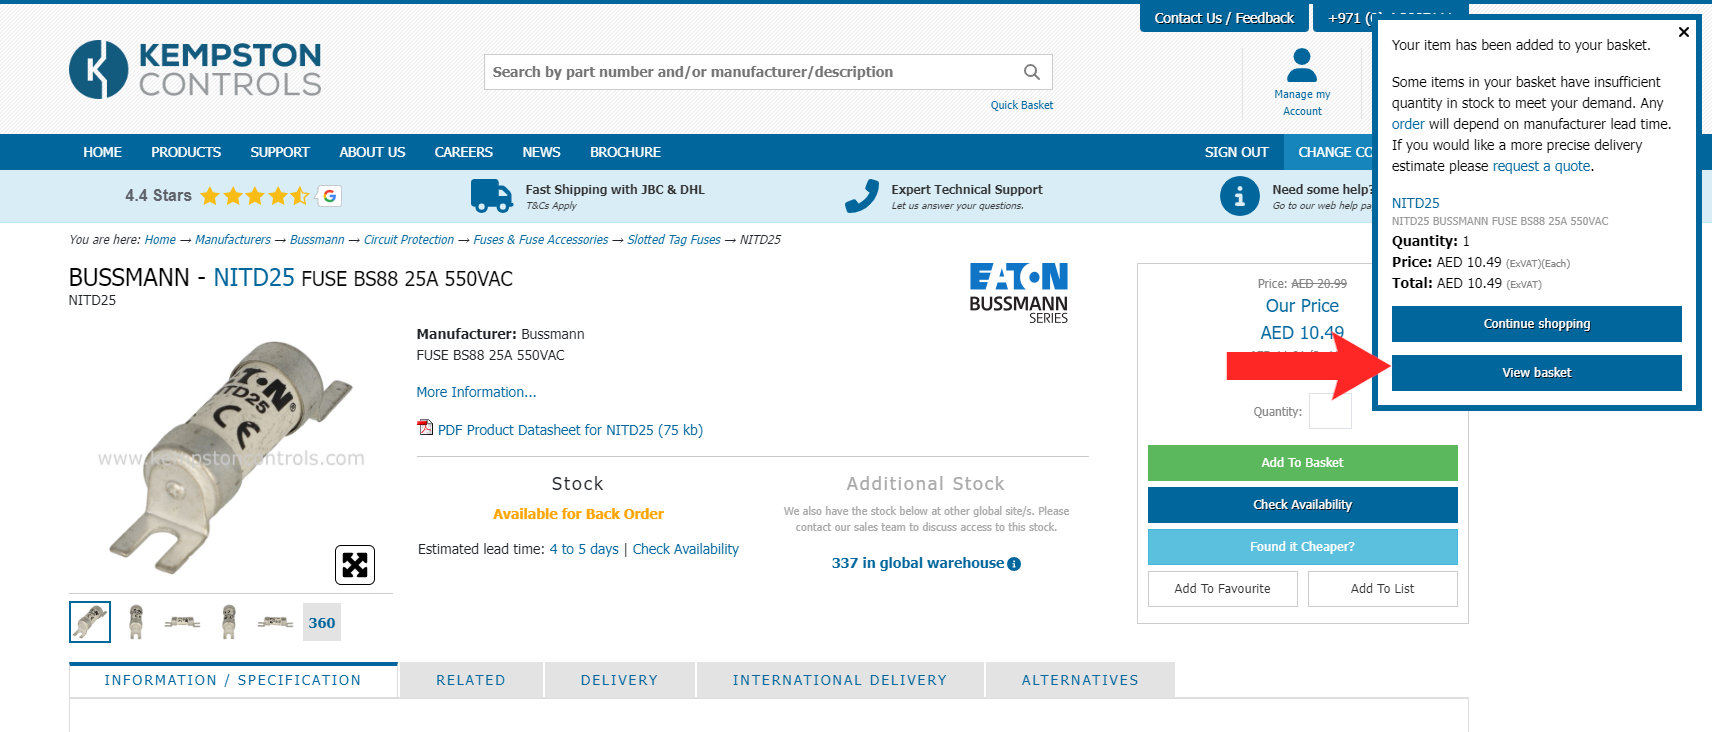
Task: Expand product image fullscreen icon
Action: tap(355, 565)
